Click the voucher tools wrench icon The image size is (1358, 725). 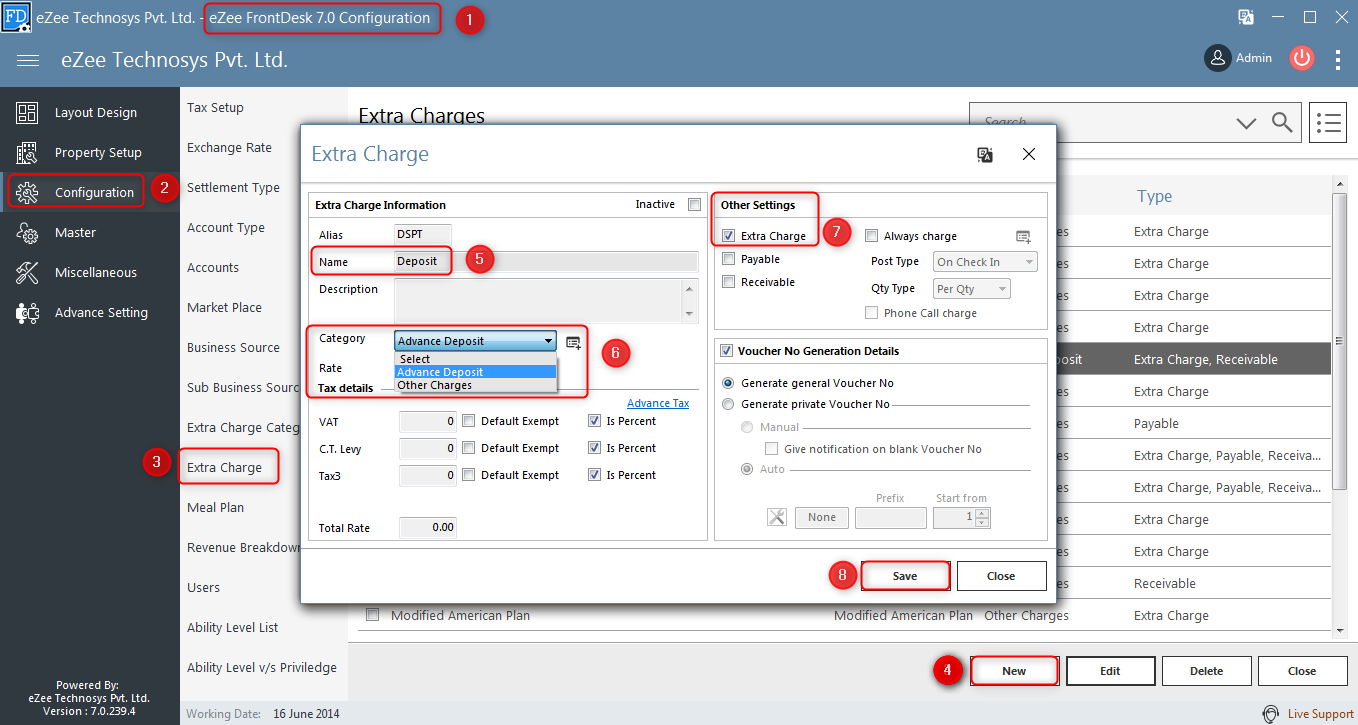click(x=777, y=517)
